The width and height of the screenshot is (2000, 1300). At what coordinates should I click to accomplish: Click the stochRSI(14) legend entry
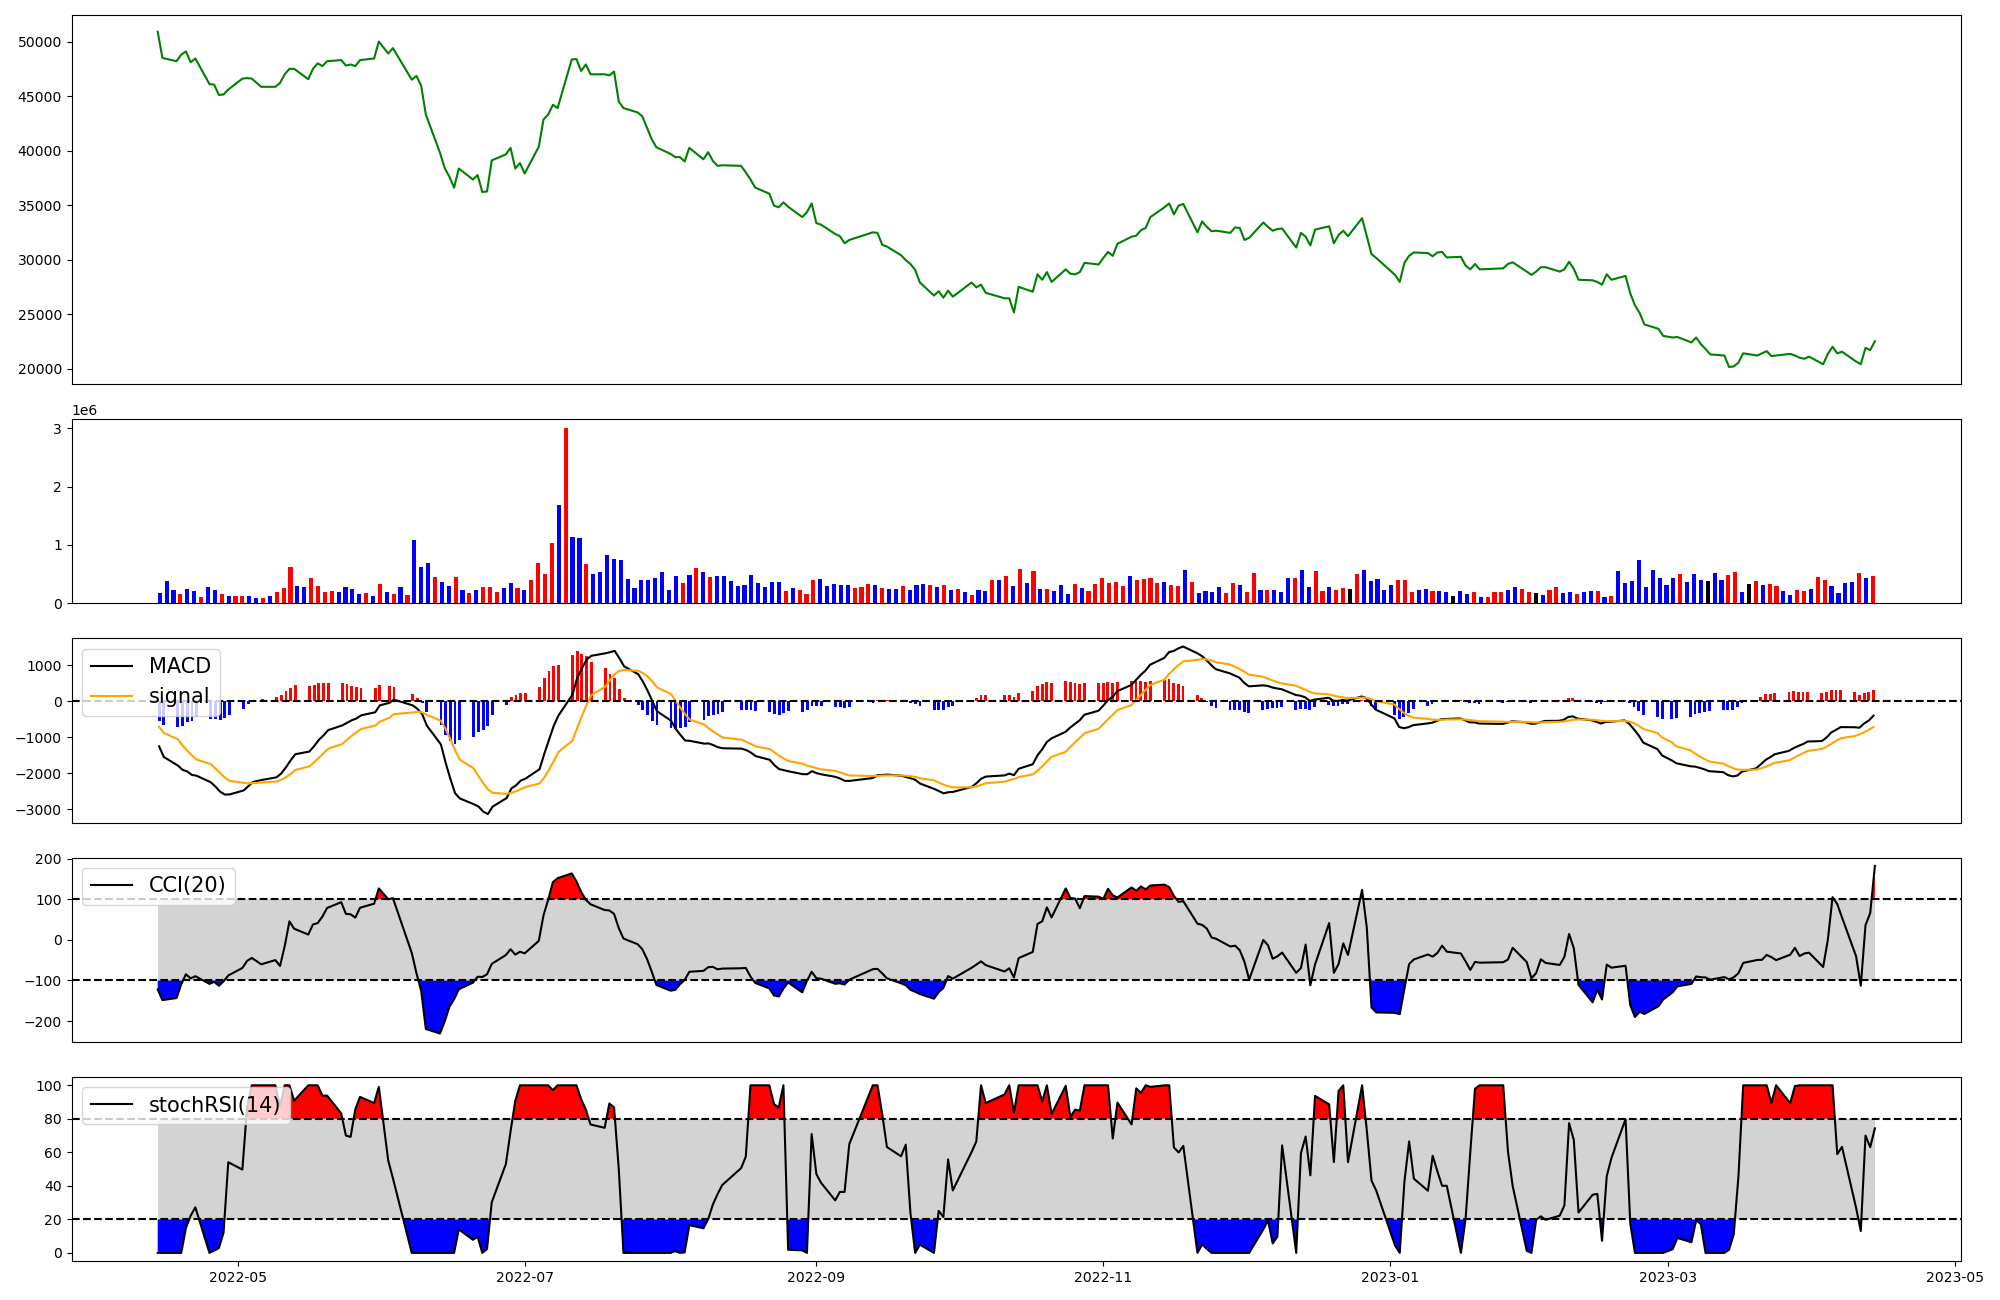click(x=214, y=1105)
